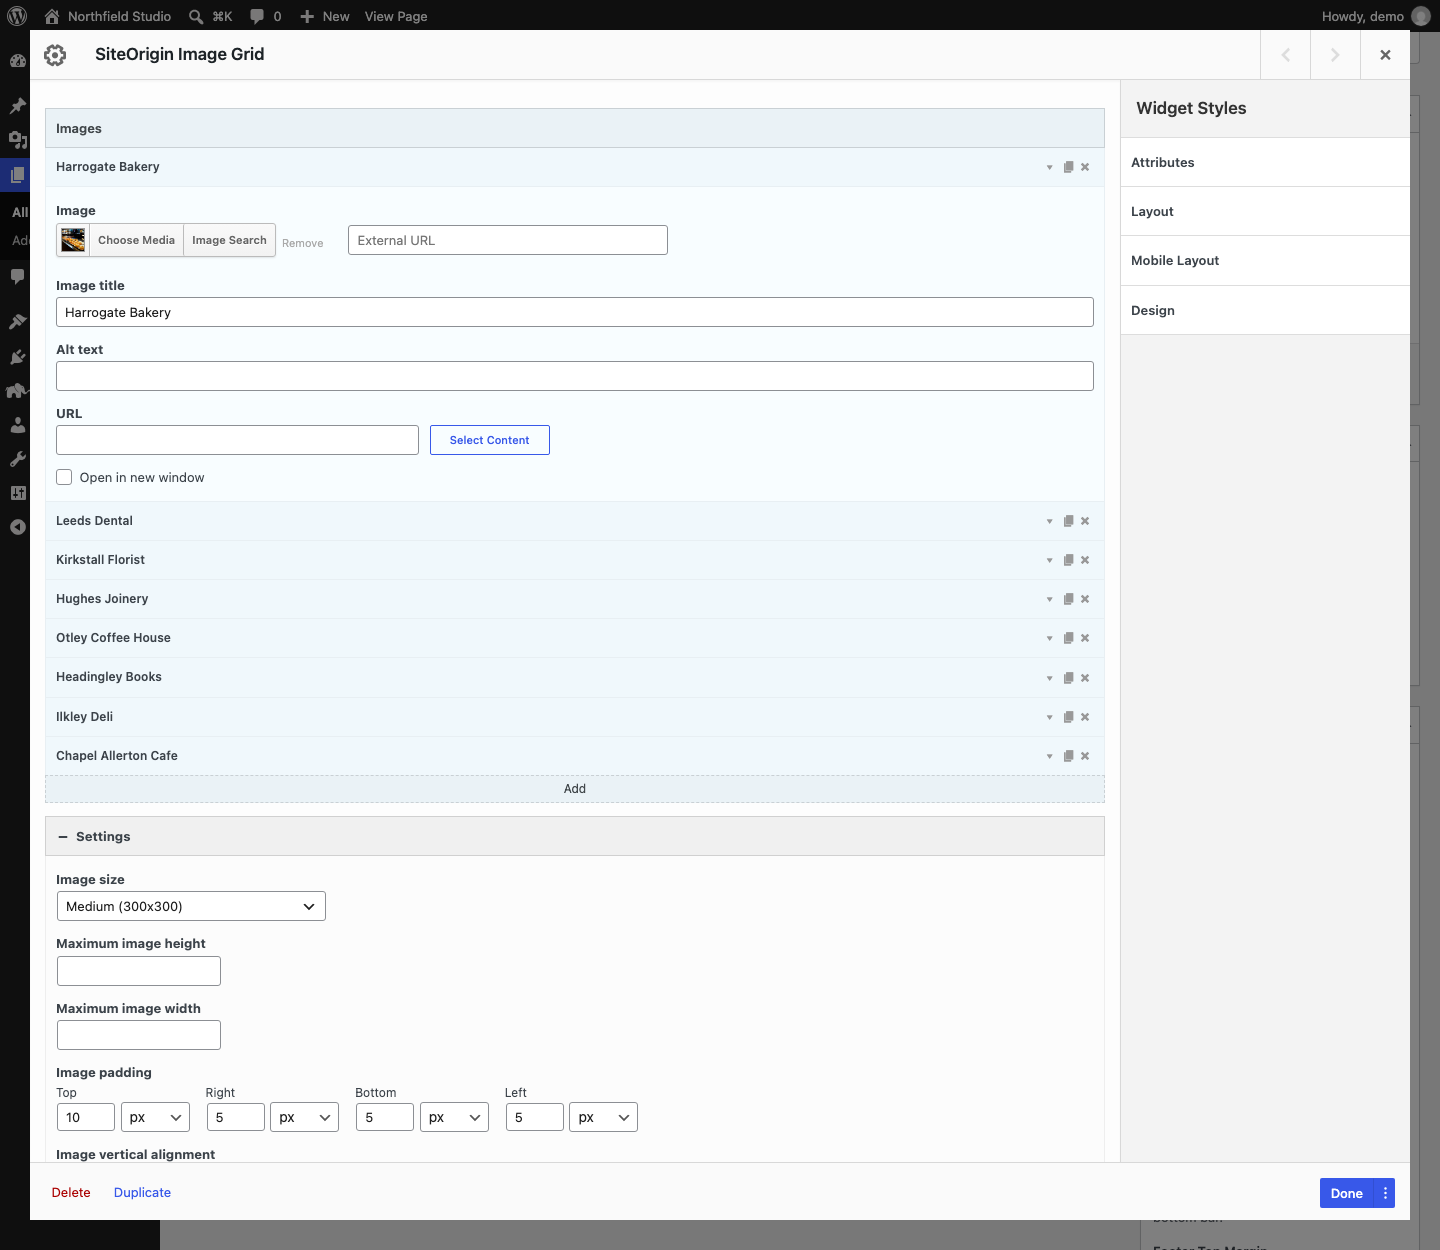
Task: Click the Done button
Action: (1347, 1193)
